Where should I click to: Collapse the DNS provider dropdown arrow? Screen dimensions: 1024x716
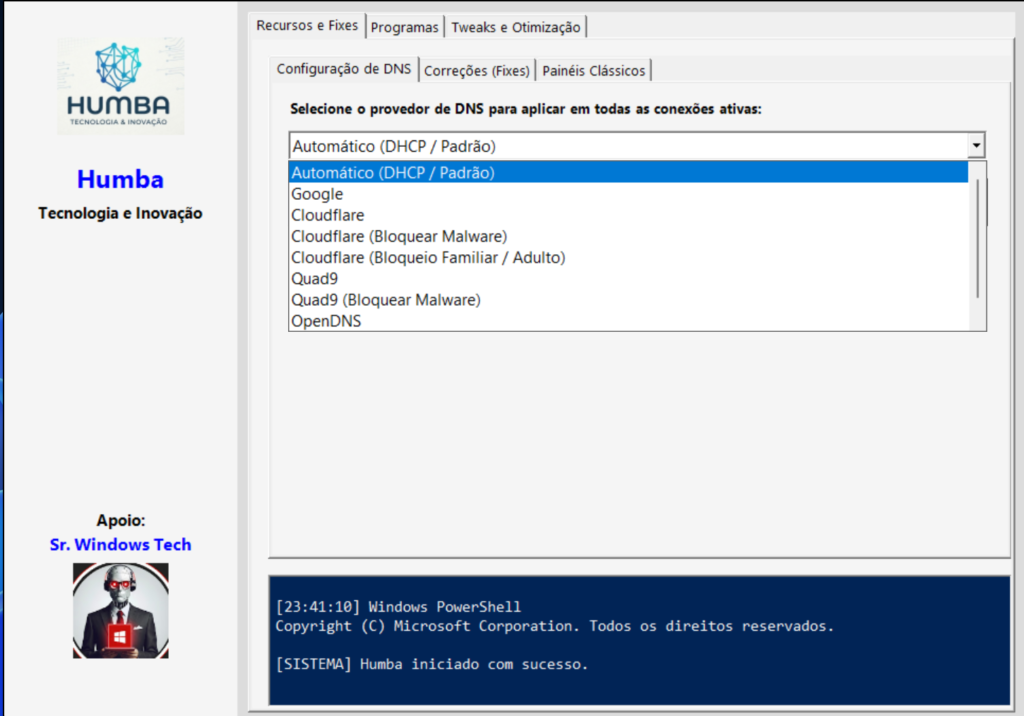pos(976,146)
